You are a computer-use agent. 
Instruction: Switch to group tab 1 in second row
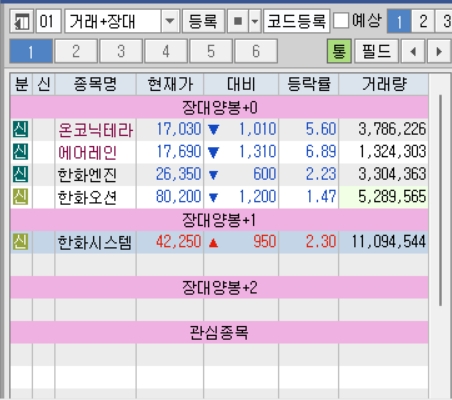(31, 51)
